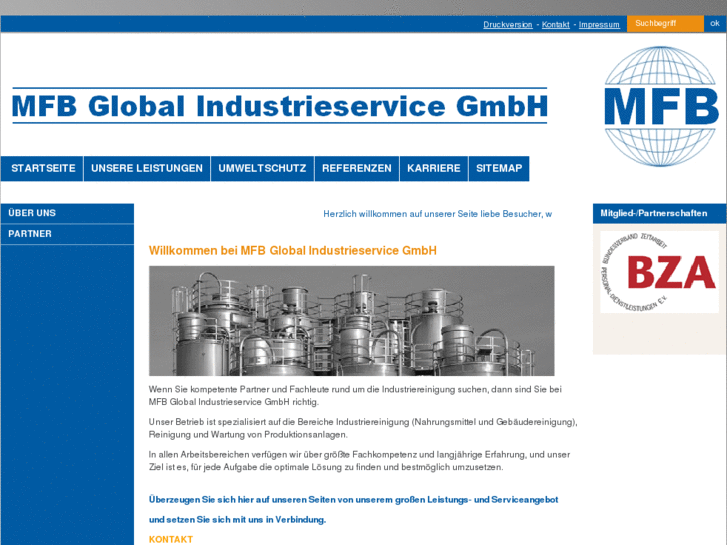Open the Unsere Leistungen menu
This screenshot has width=727, height=545.
tap(147, 168)
